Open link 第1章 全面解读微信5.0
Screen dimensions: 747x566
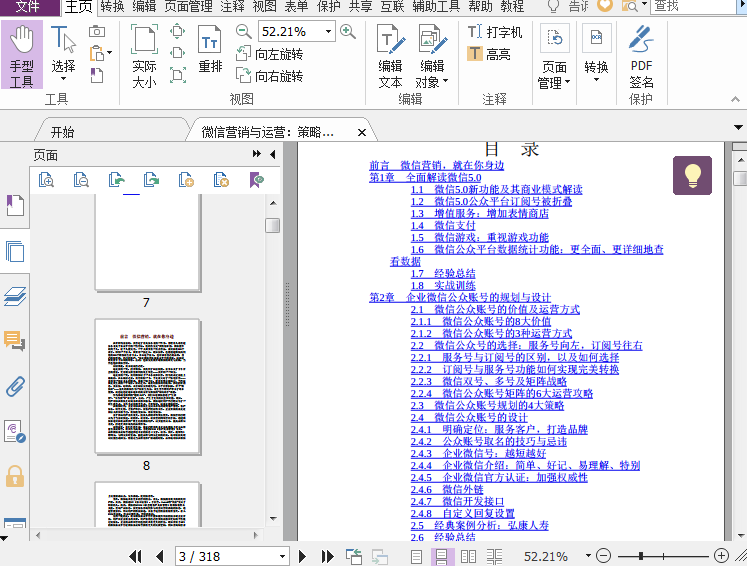coord(425,177)
